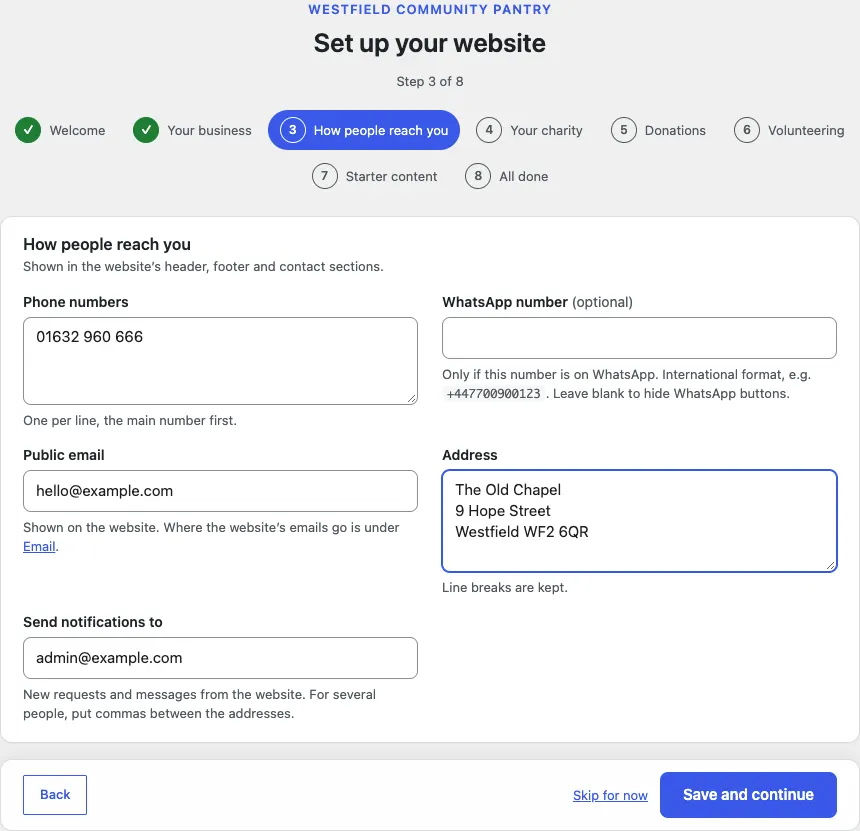Click into the WhatsApp number field
860x831 pixels.
click(639, 338)
